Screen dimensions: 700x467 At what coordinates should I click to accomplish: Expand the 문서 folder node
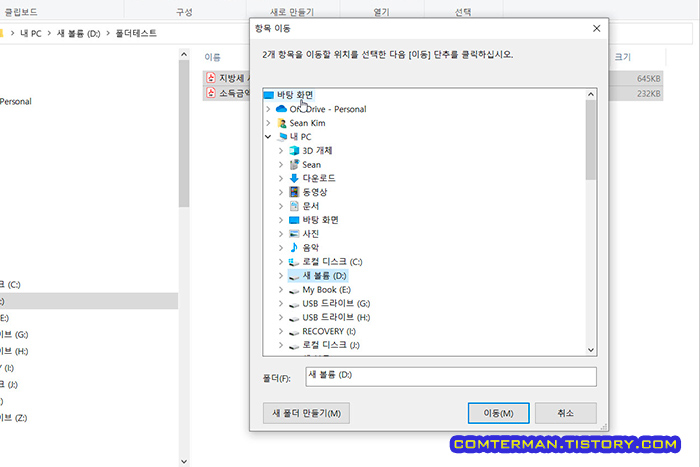[x=281, y=206]
